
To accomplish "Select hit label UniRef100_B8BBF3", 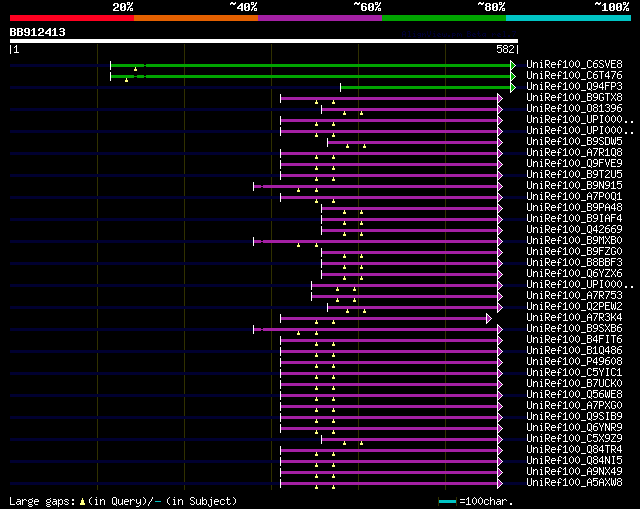I will pyautogui.click(x=574, y=262).
